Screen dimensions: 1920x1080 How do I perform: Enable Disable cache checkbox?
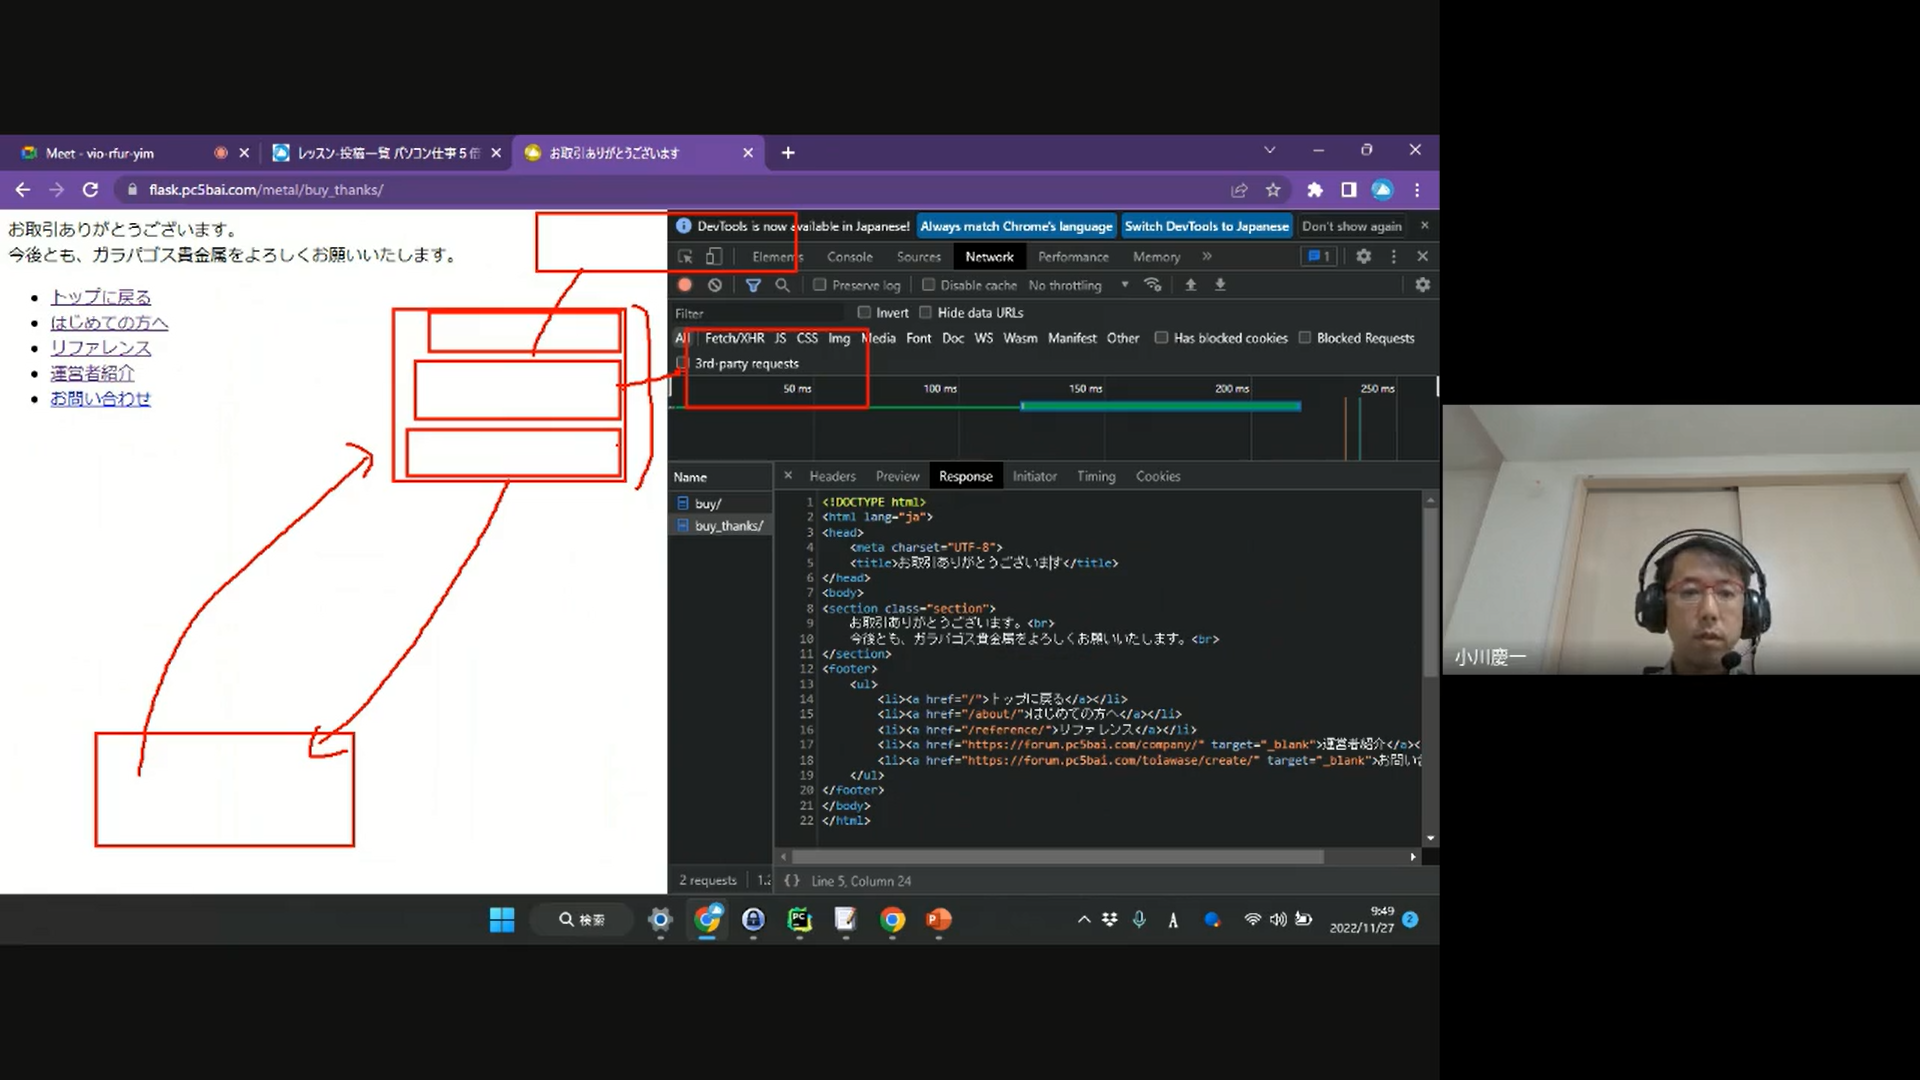pos(928,285)
